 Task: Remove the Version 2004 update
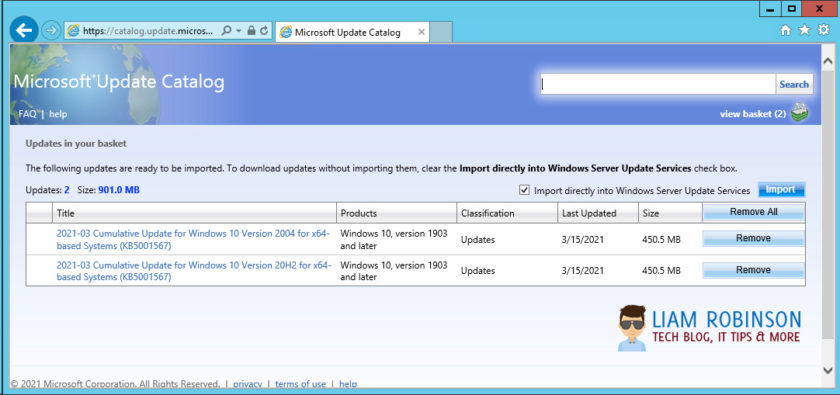753,239
